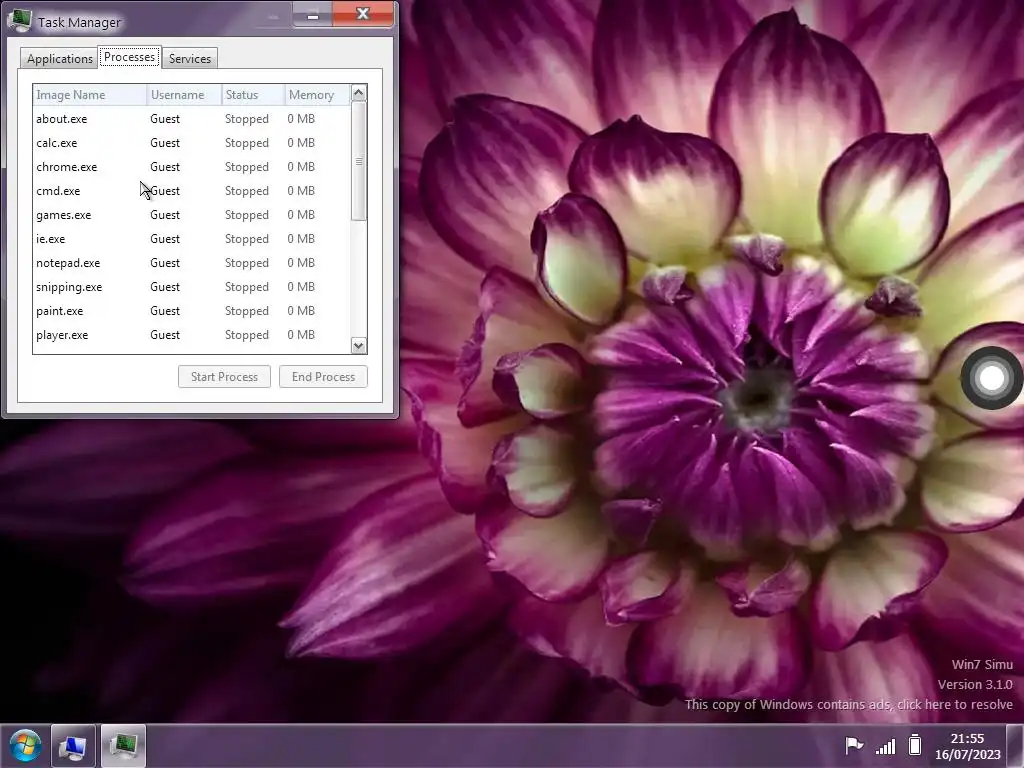Select the Task Manager taskbar icon
1024x768 pixels.
click(123, 746)
